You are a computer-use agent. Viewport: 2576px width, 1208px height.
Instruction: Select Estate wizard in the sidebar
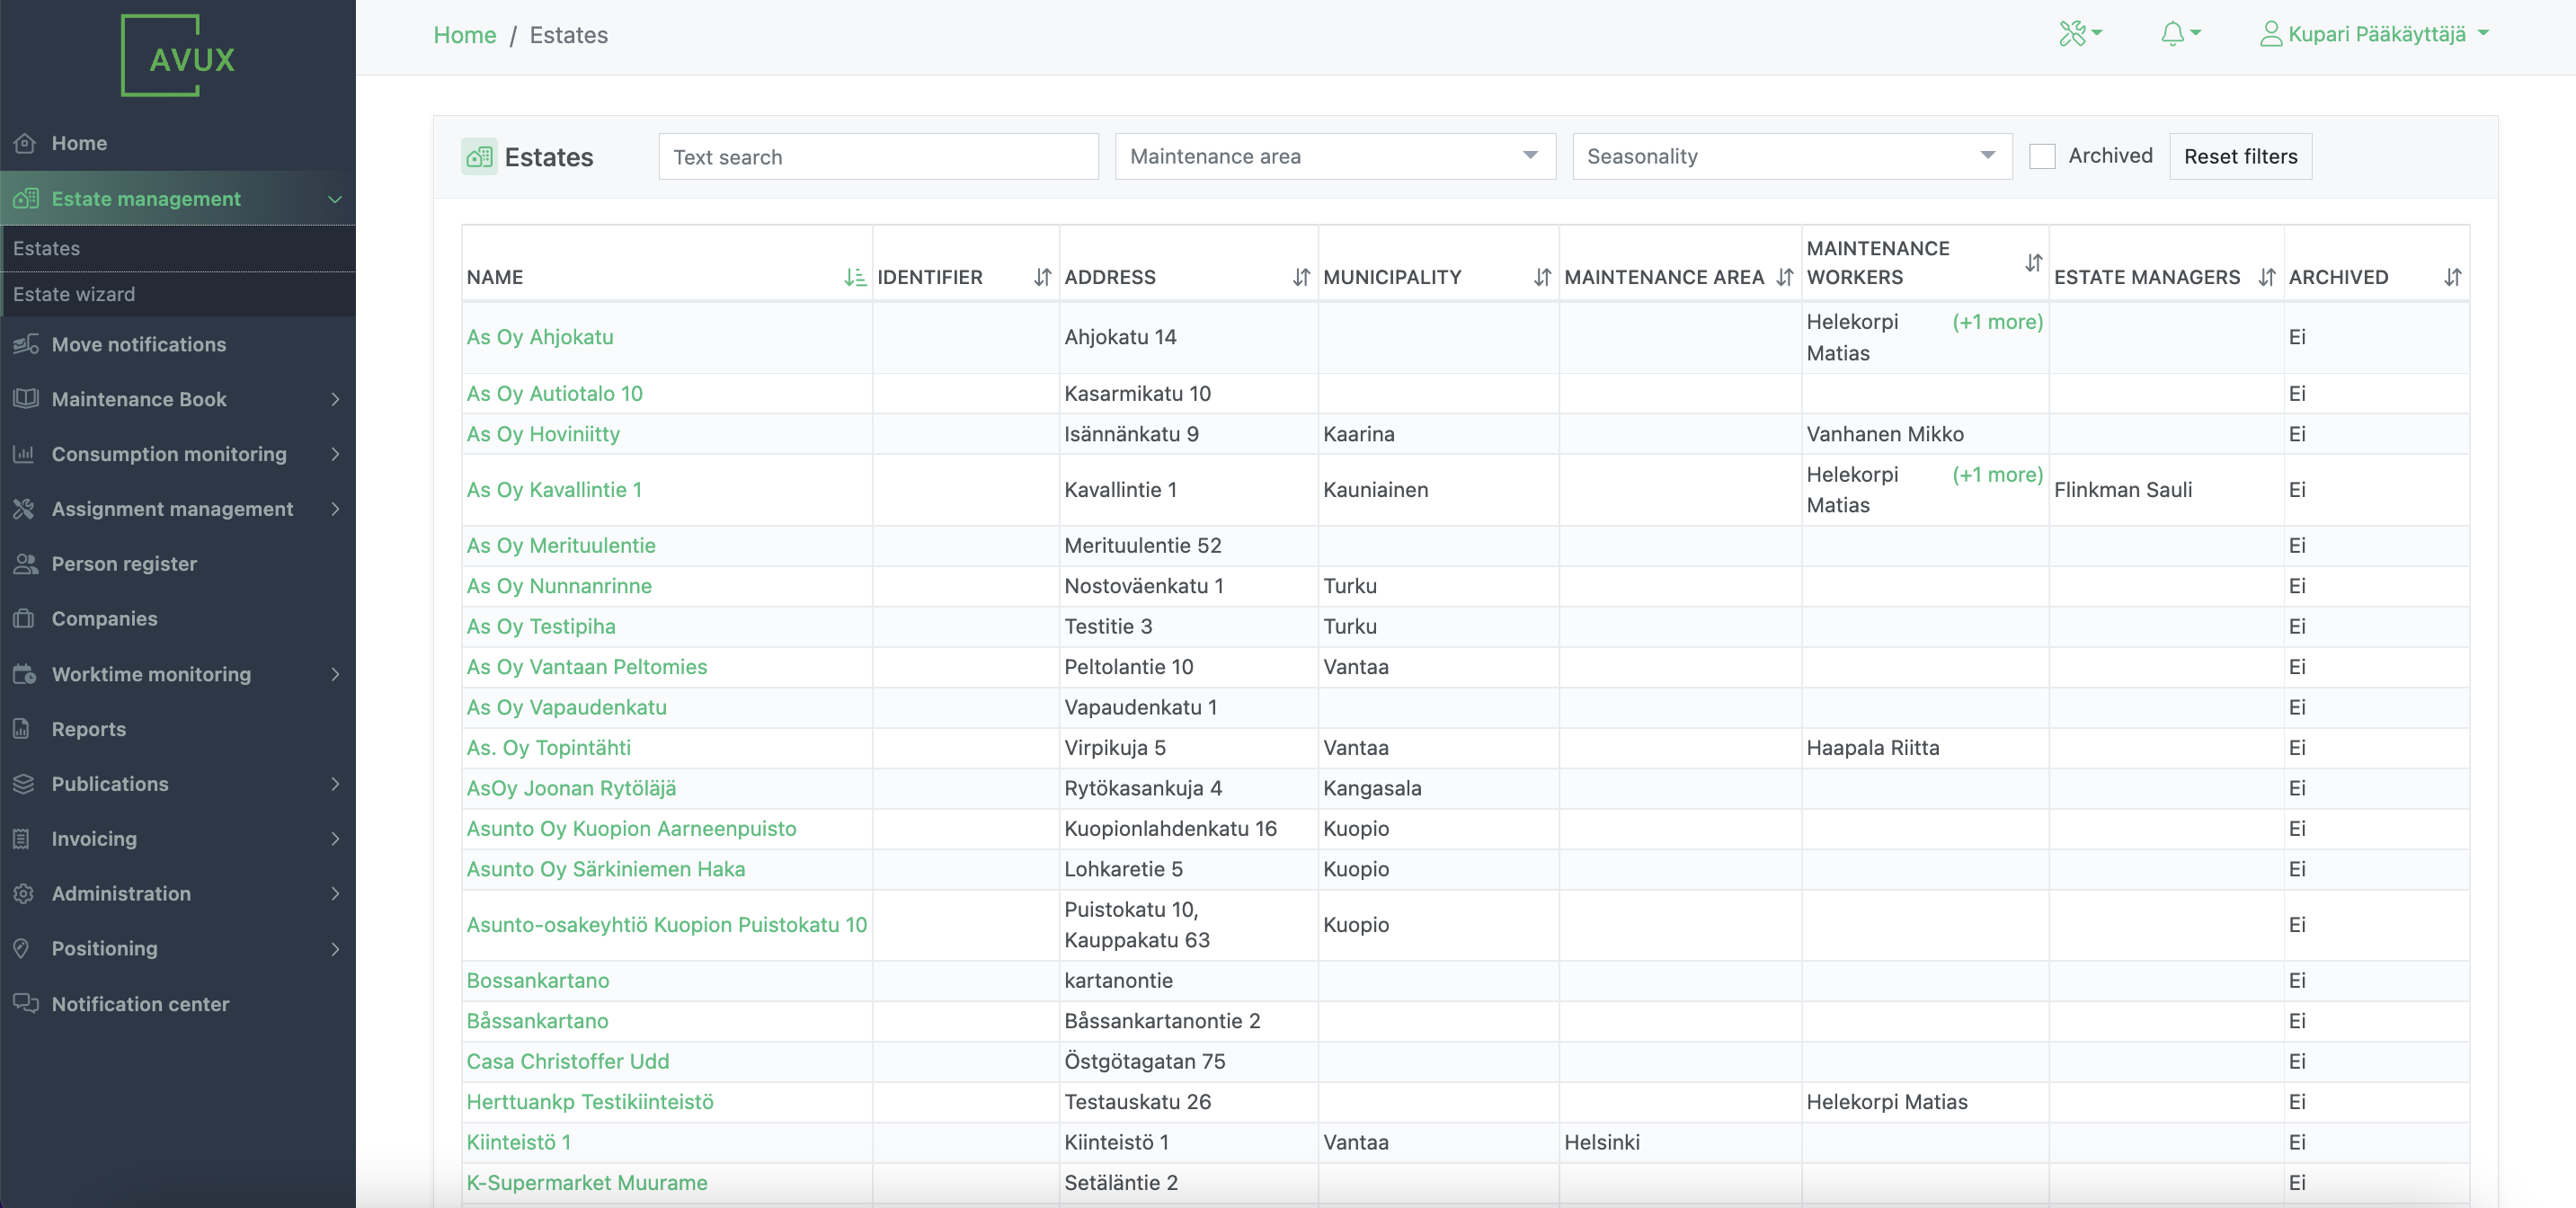pyautogui.click(x=75, y=294)
